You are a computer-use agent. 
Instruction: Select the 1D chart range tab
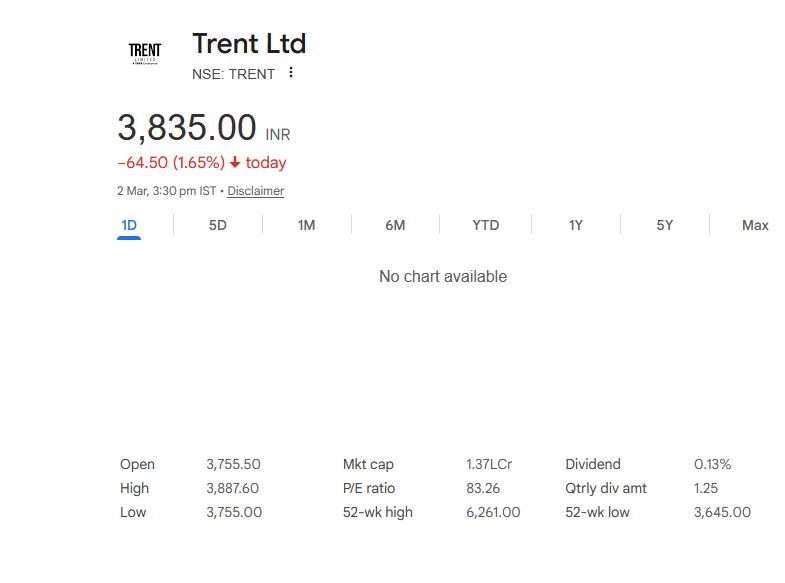tap(129, 225)
